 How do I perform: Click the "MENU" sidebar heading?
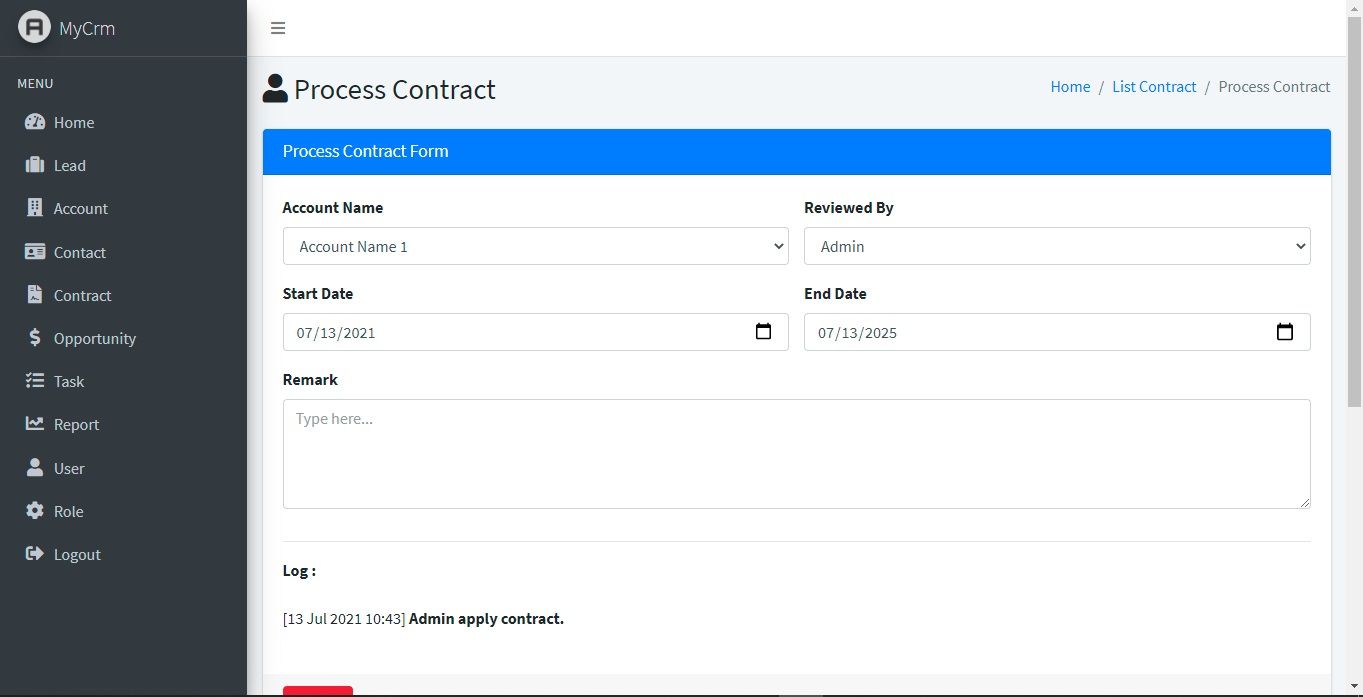tap(35, 83)
